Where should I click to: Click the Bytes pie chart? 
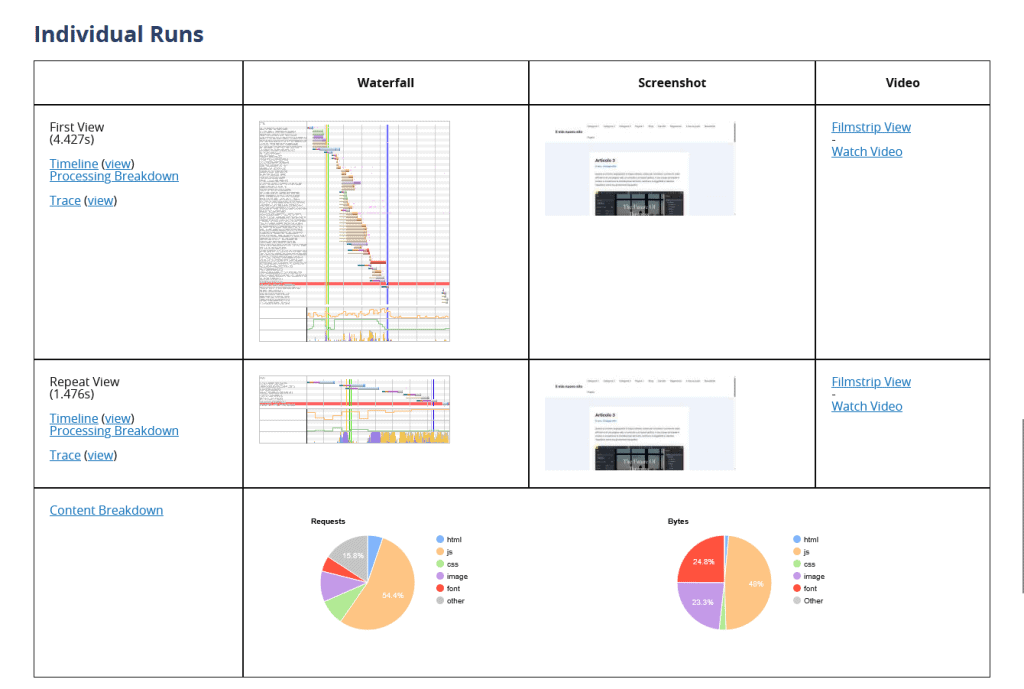[724, 583]
